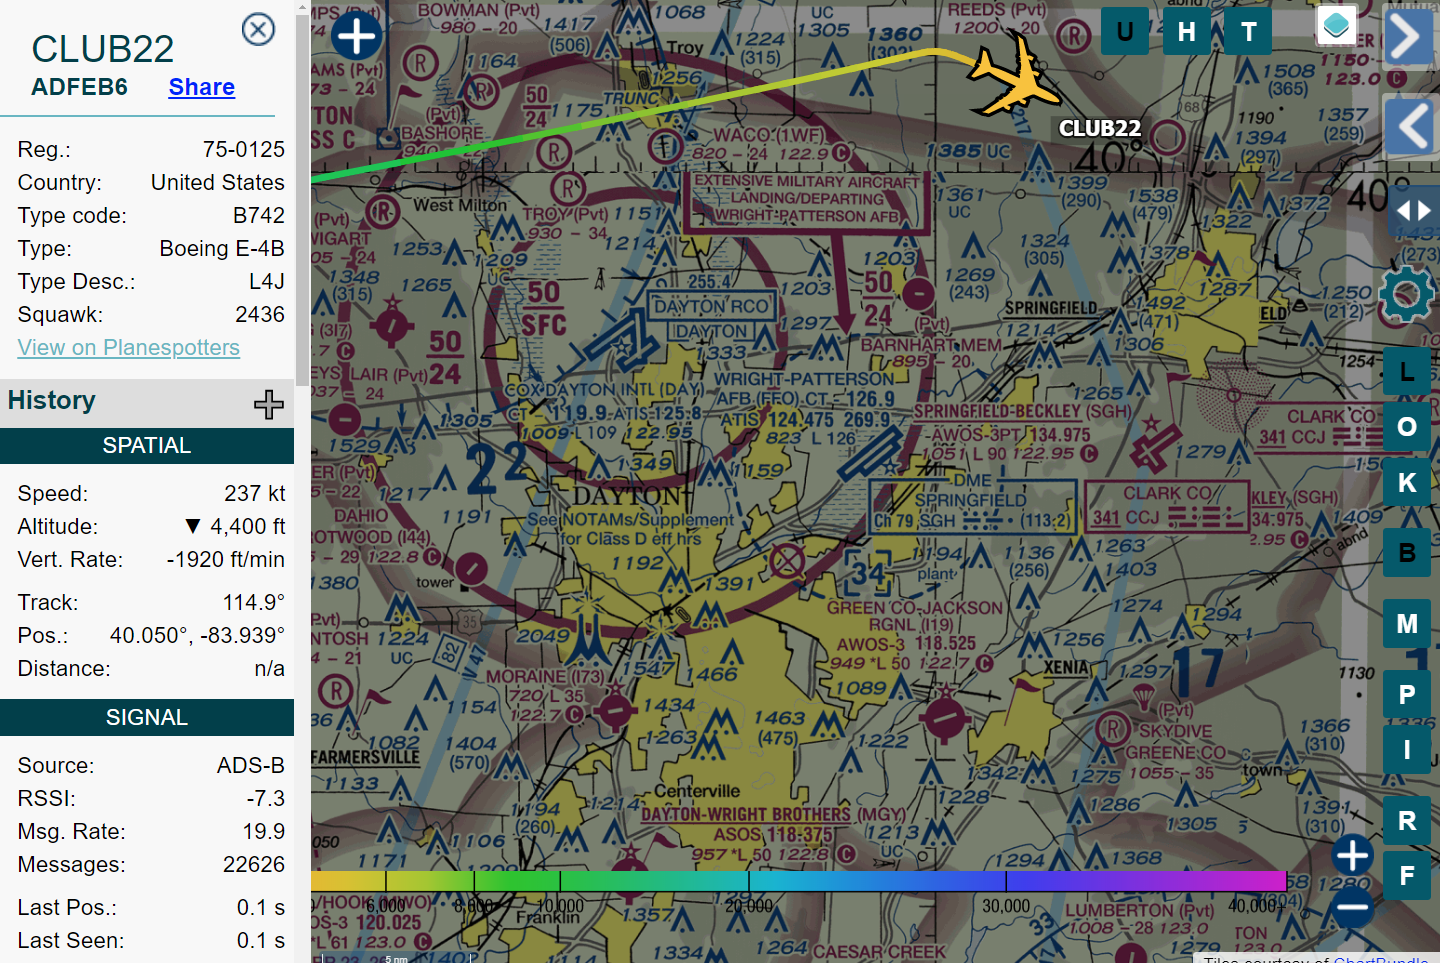The height and width of the screenshot is (963, 1440).
Task: Open the map layers selector icon
Action: click(x=1336, y=26)
